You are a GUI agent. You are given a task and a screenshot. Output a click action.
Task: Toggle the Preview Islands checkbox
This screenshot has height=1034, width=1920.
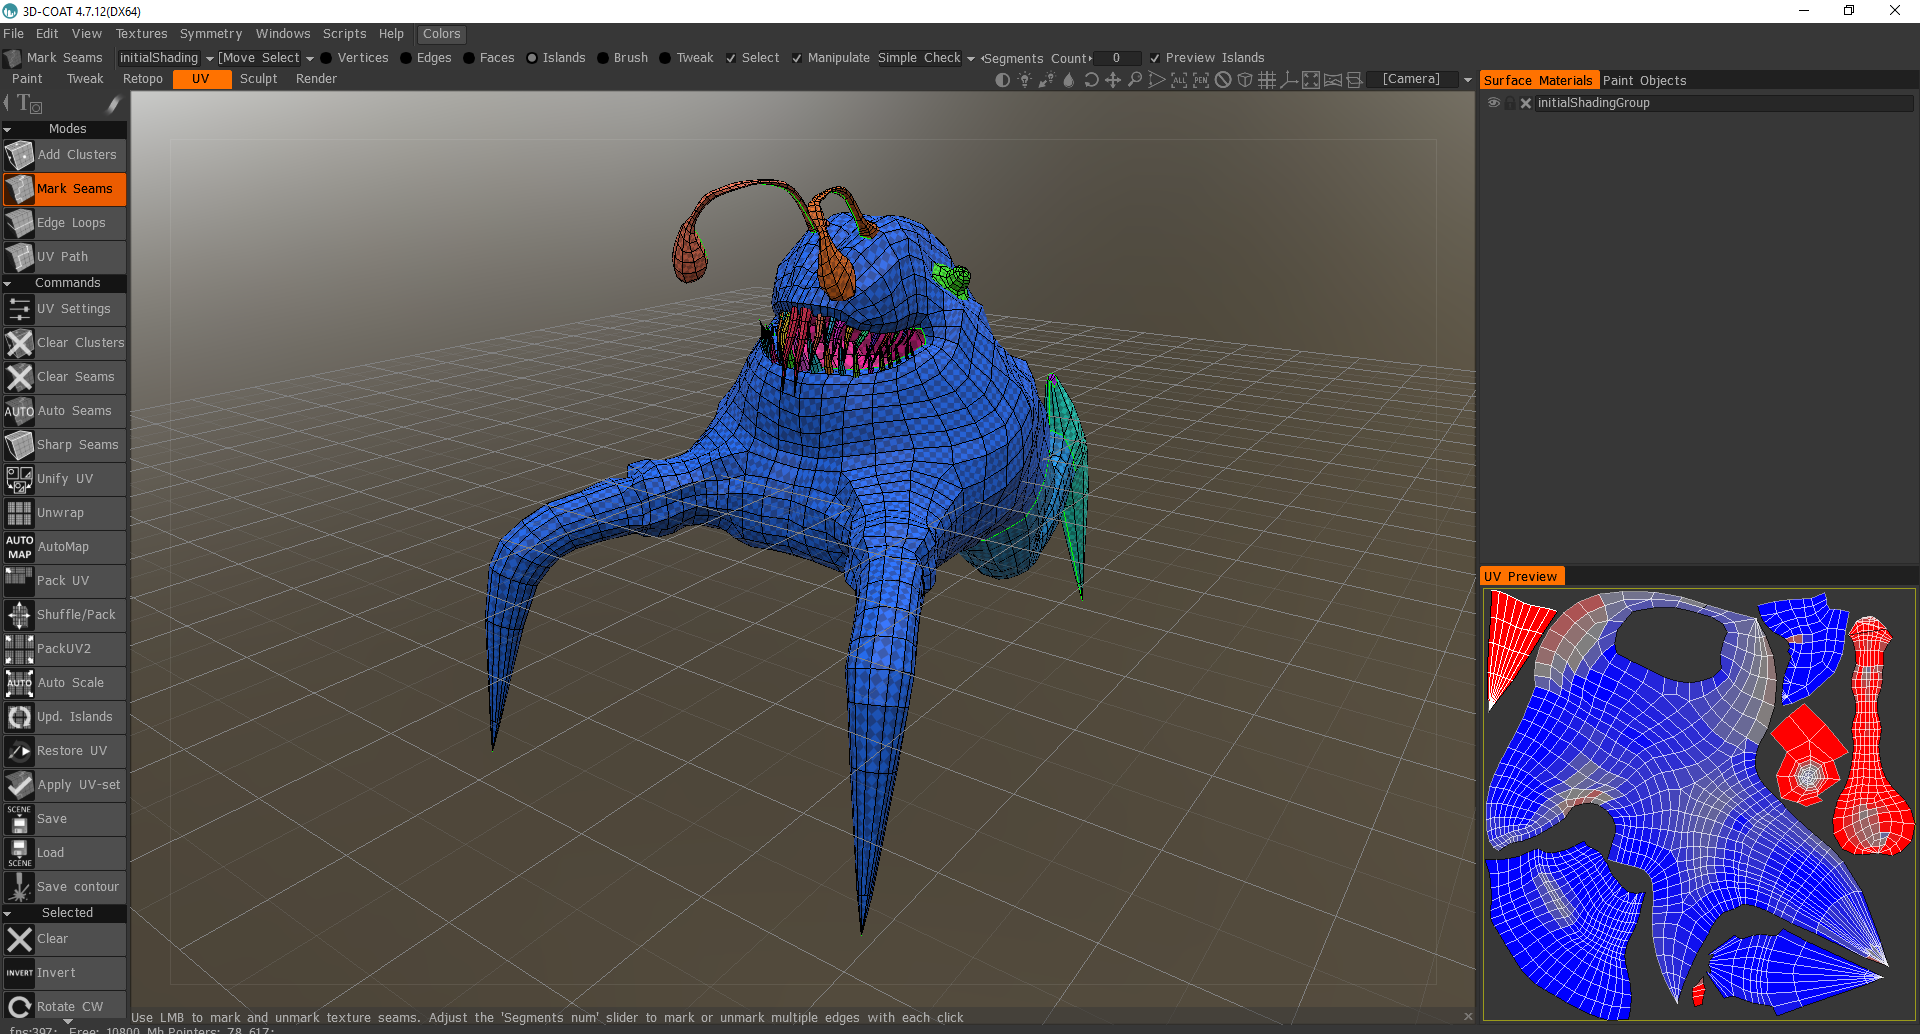(x=1155, y=58)
